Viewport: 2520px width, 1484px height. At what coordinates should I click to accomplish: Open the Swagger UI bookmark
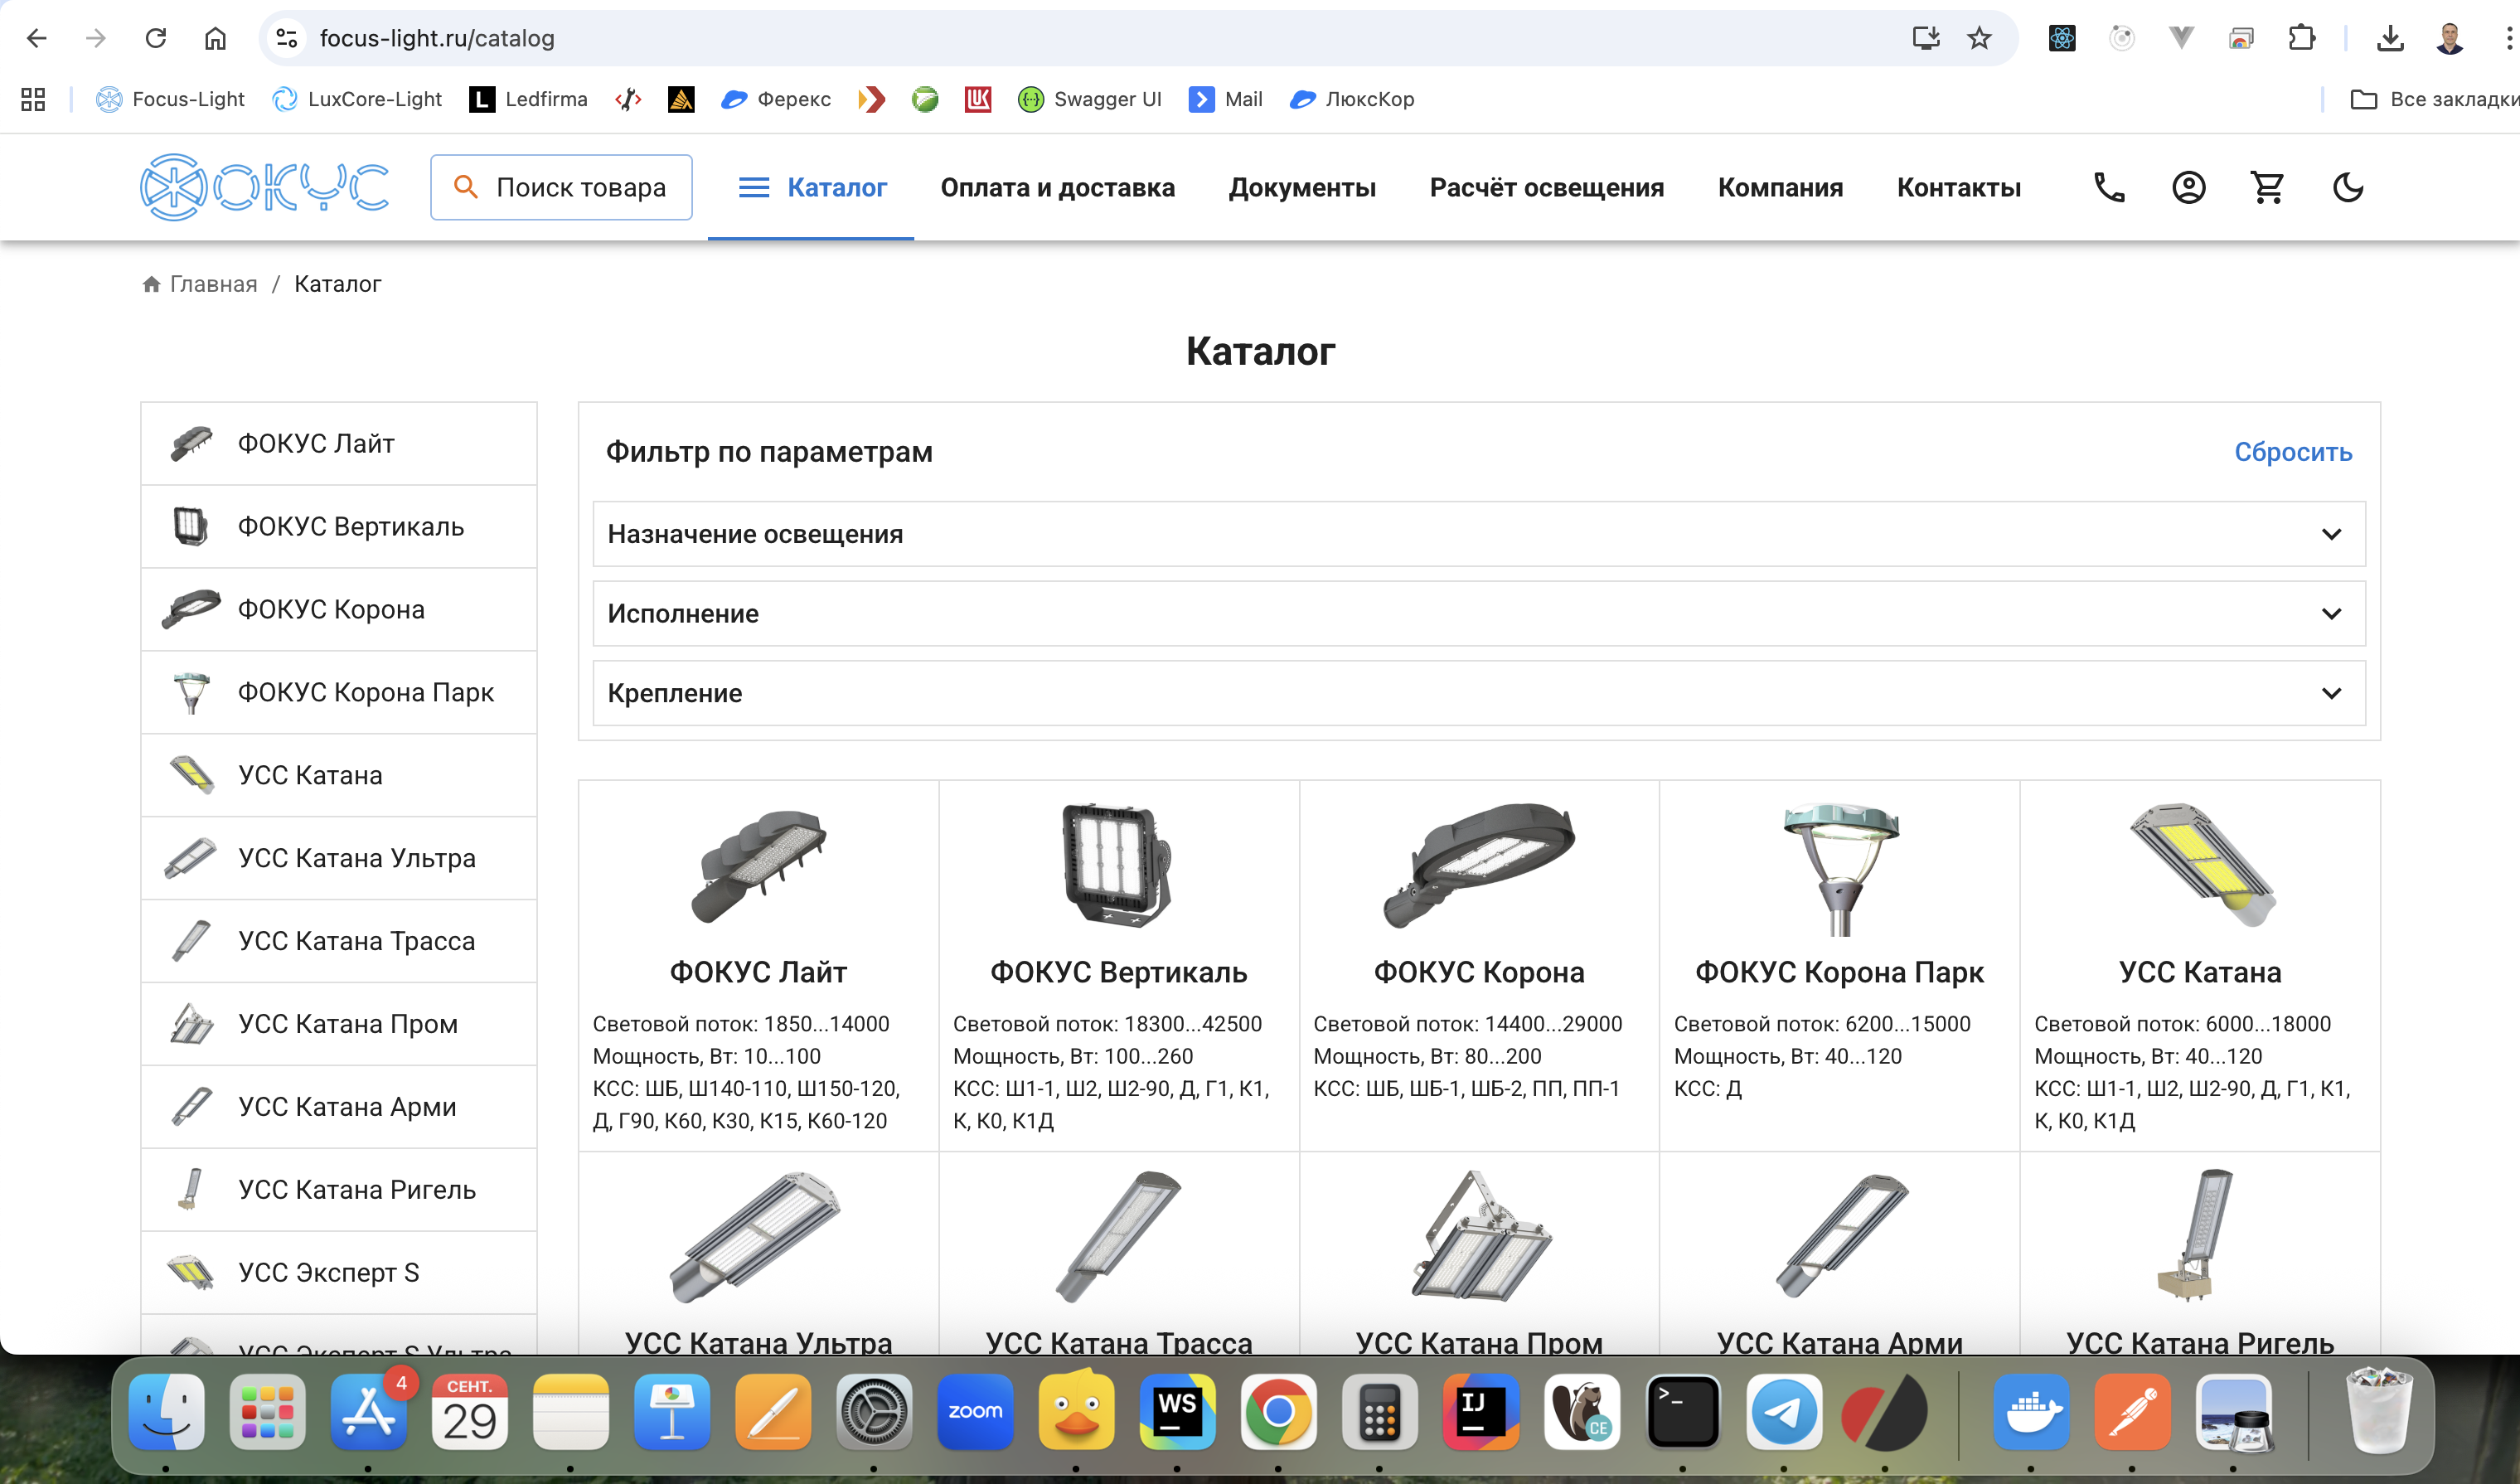click(1089, 99)
